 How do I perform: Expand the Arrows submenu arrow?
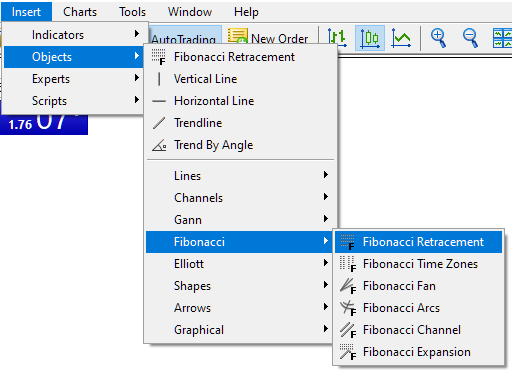(326, 307)
